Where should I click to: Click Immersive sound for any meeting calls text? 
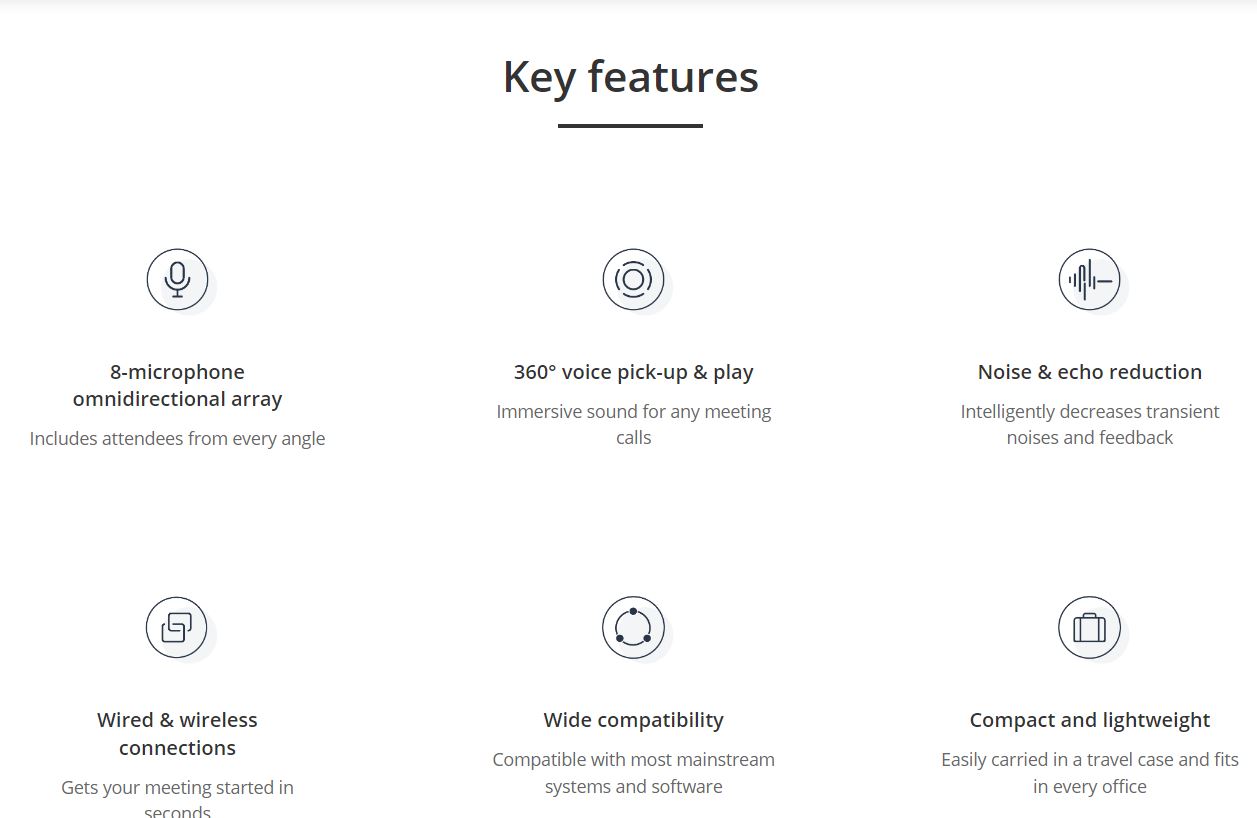pyautogui.click(x=634, y=424)
